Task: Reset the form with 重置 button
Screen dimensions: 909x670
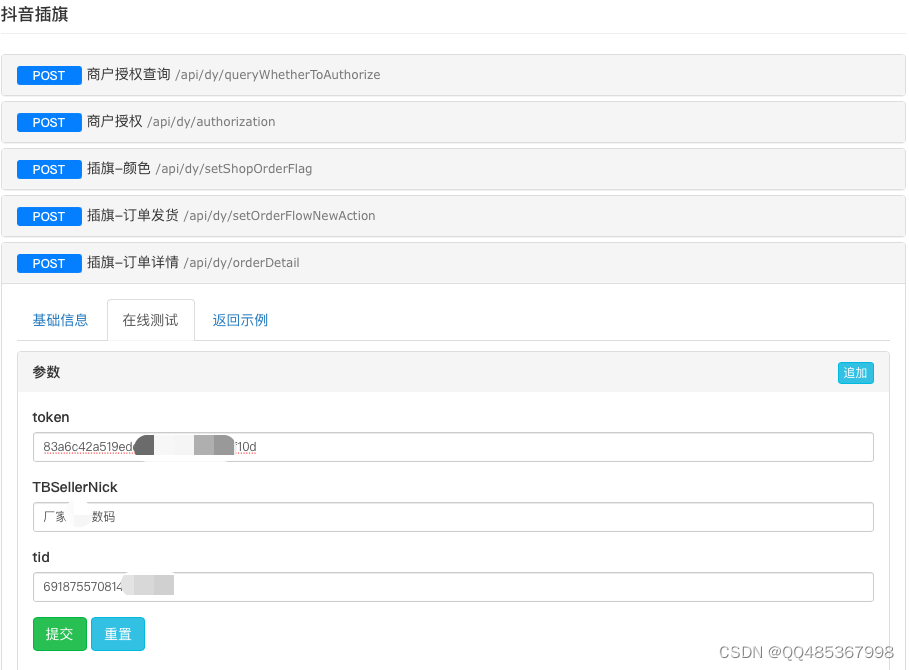Action: [118, 634]
